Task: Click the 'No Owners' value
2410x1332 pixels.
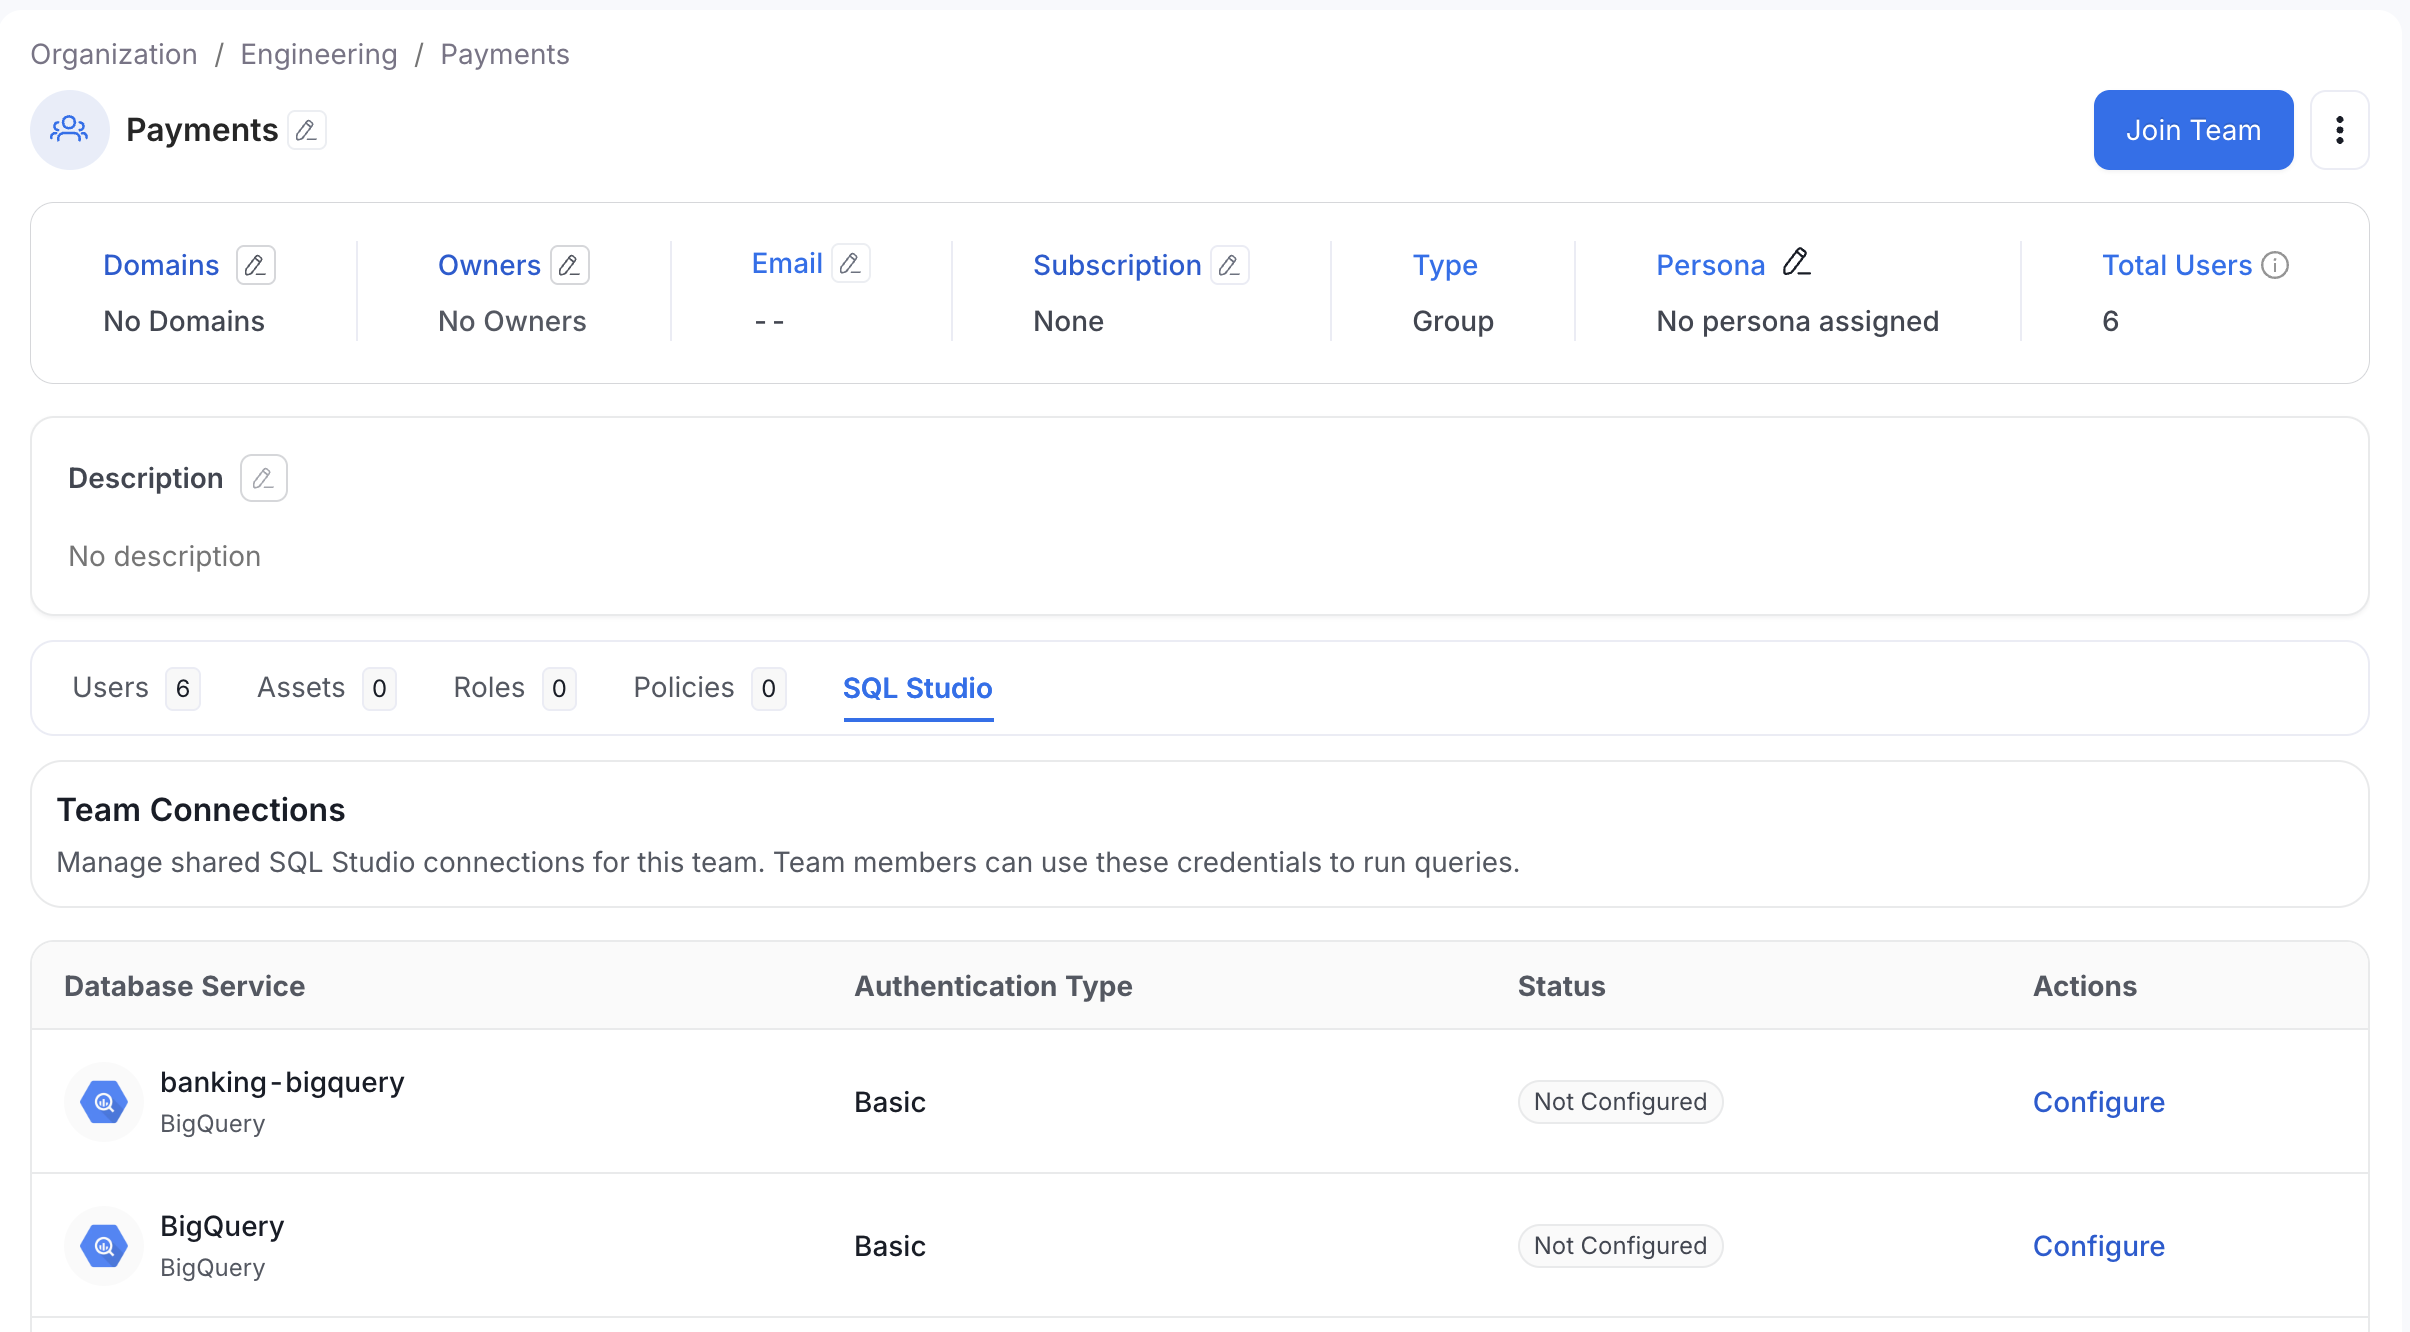Action: pyautogui.click(x=512, y=321)
